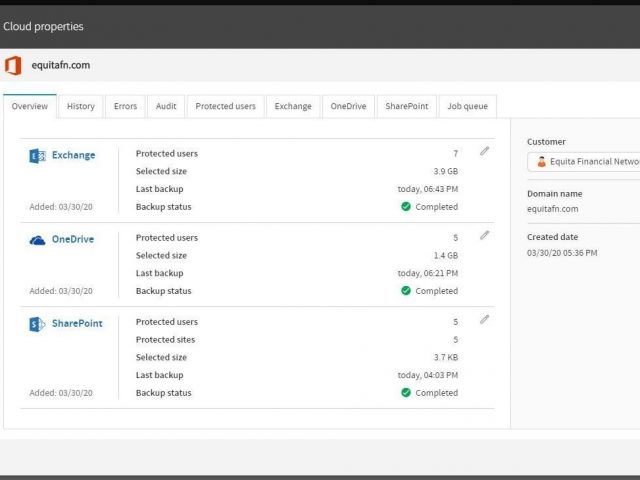Click Created date 03/30/20 05:36 PM
640x480 pixels.
pyautogui.click(x=562, y=253)
